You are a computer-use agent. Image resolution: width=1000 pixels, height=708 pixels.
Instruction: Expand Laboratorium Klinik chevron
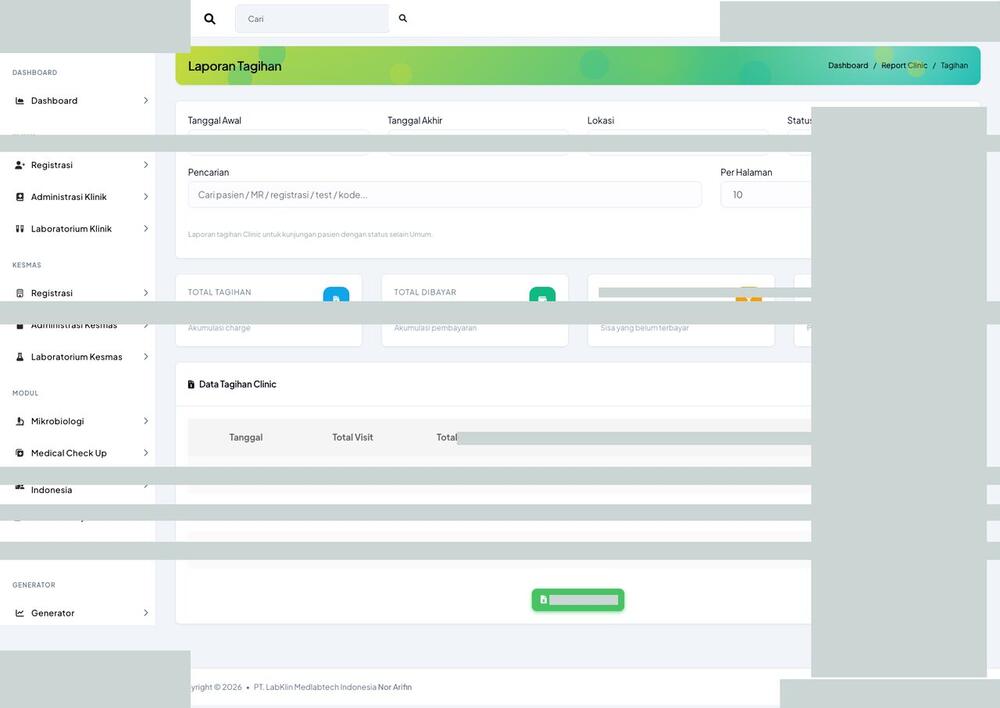click(145, 229)
